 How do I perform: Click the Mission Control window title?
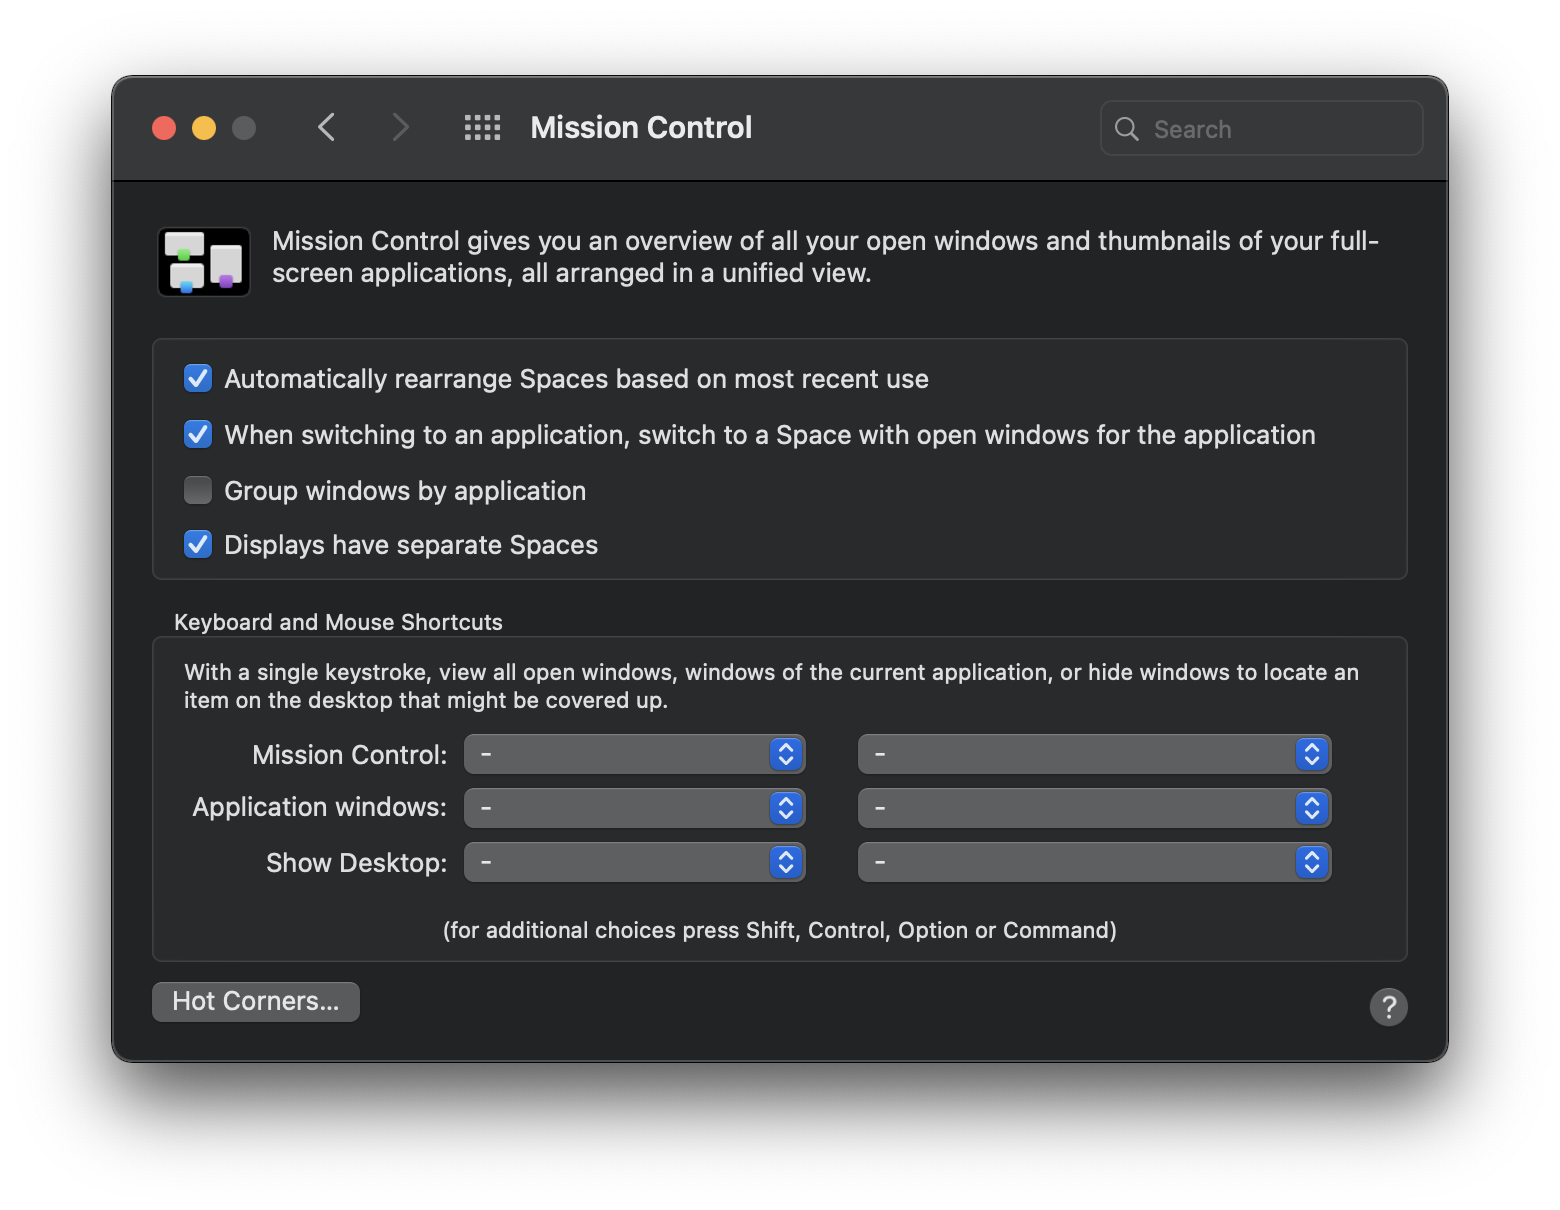click(641, 128)
